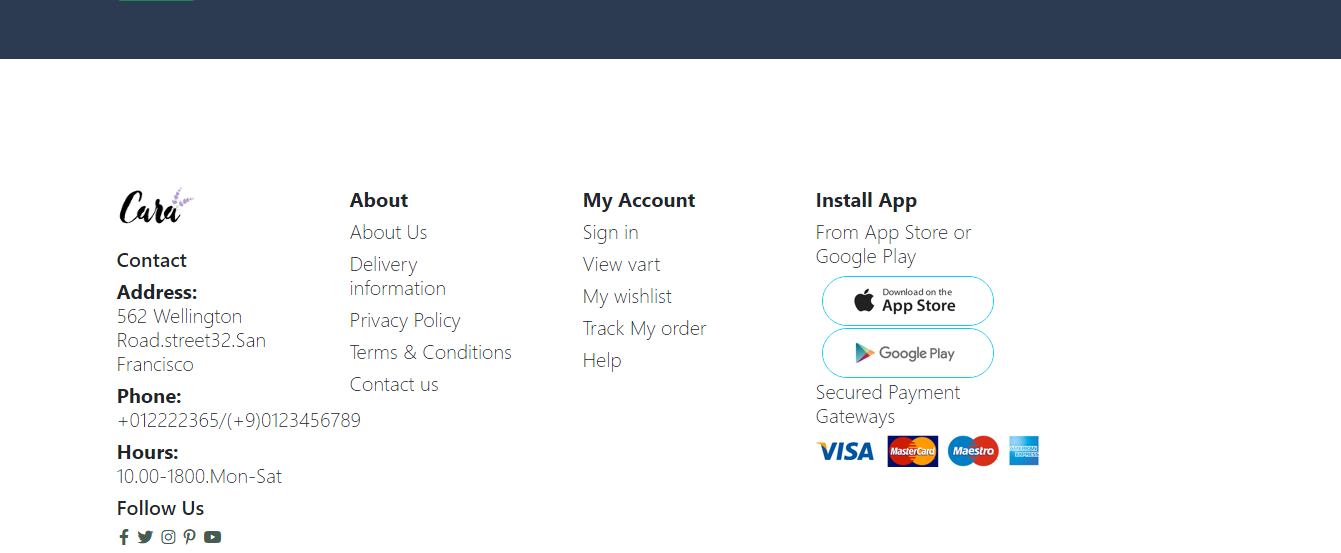Open Terms & Conditions link
The height and width of the screenshot is (553, 1341).
pyautogui.click(x=431, y=352)
